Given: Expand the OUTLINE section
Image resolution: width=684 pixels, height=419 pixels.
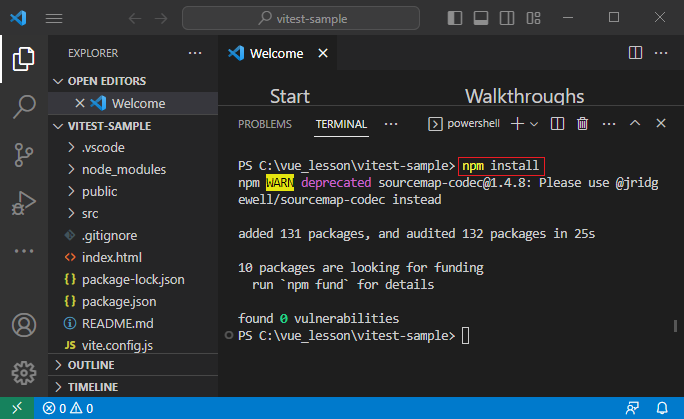Looking at the screenshot, I should pos(133,365).
